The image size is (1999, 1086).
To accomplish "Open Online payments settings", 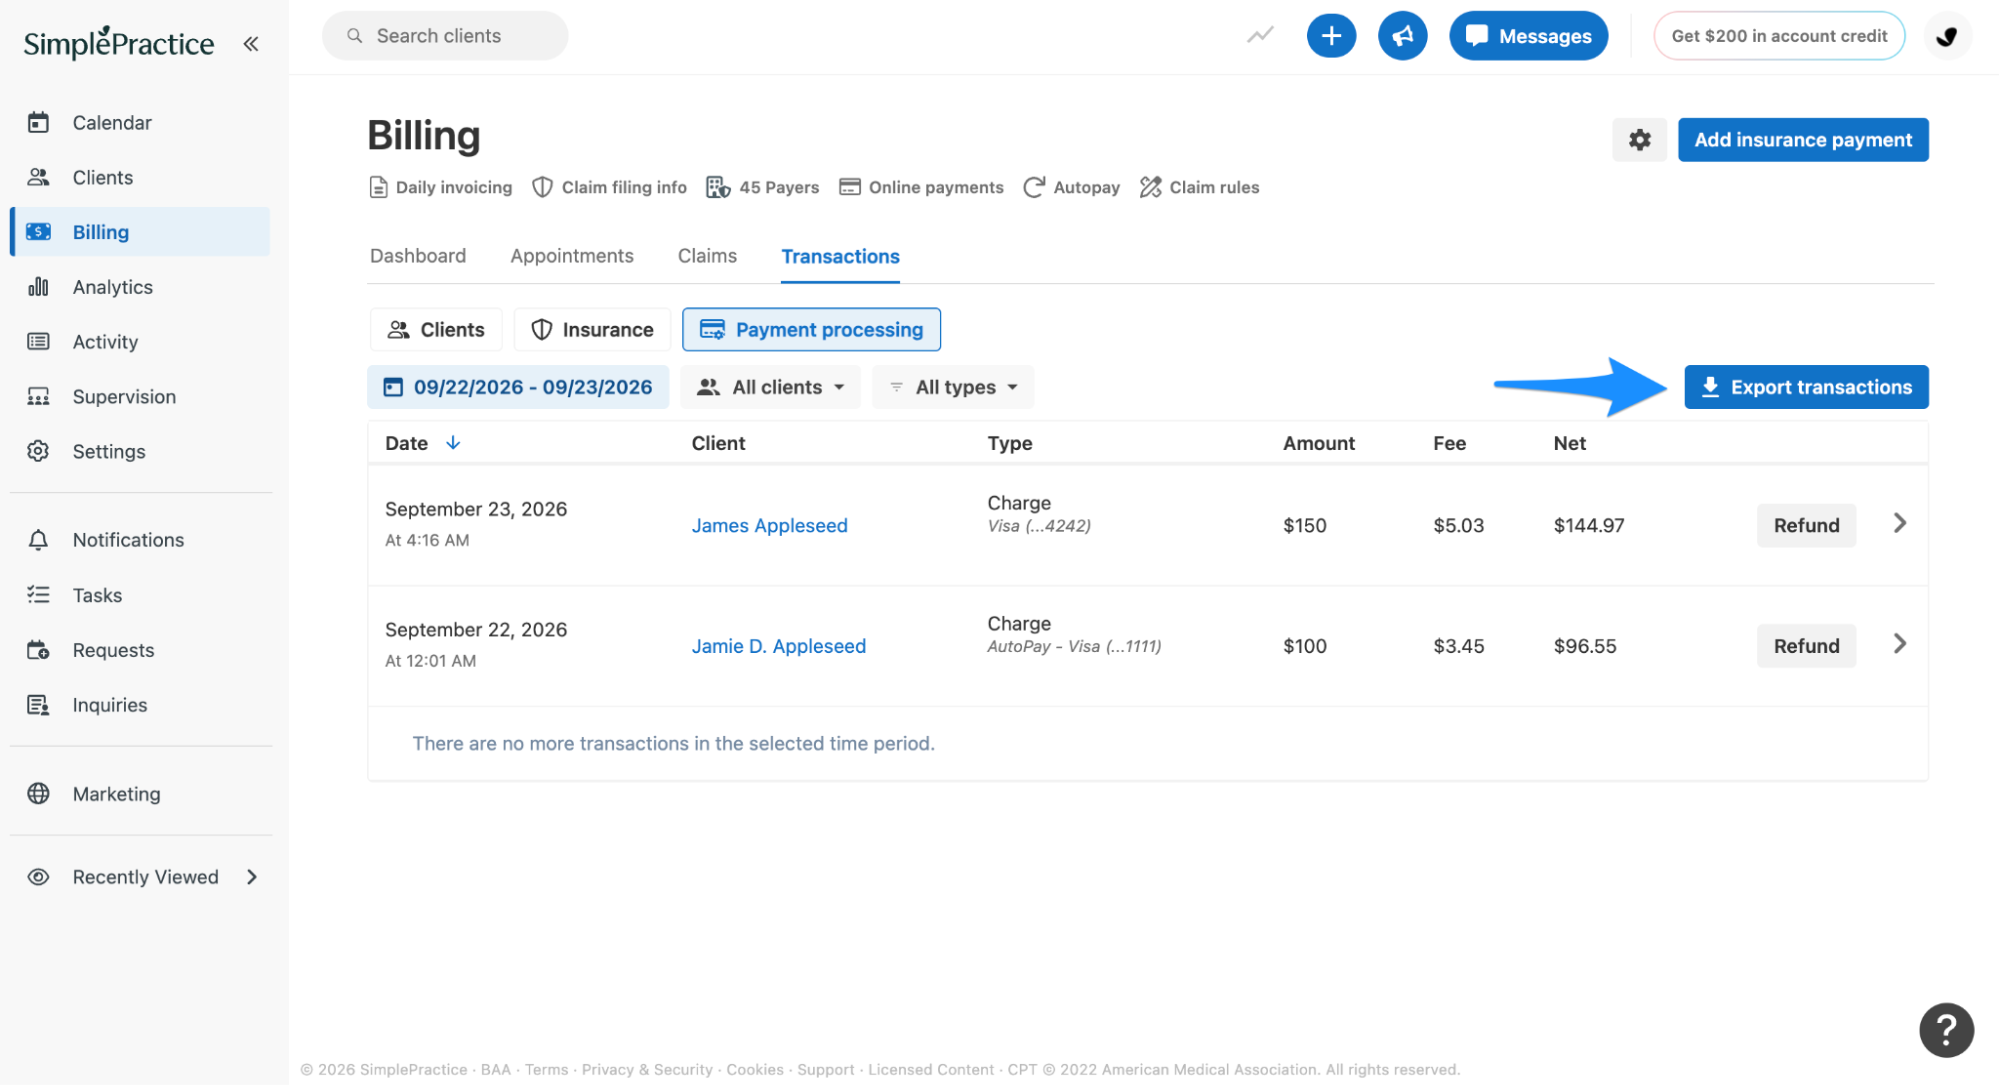I will [921, 187].
